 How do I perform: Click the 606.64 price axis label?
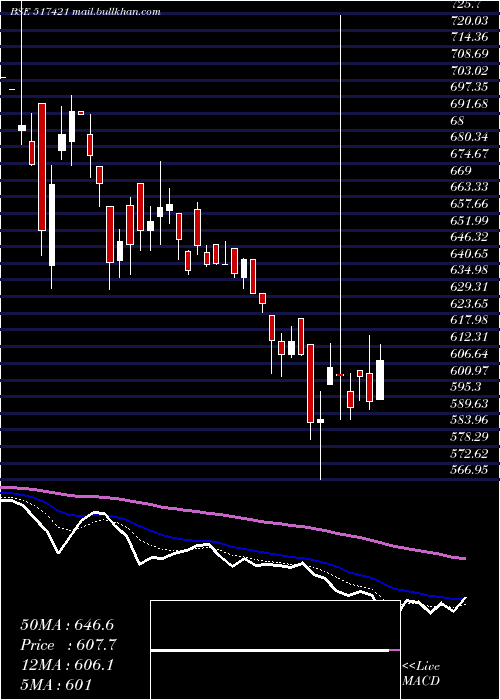pos(470,354)
